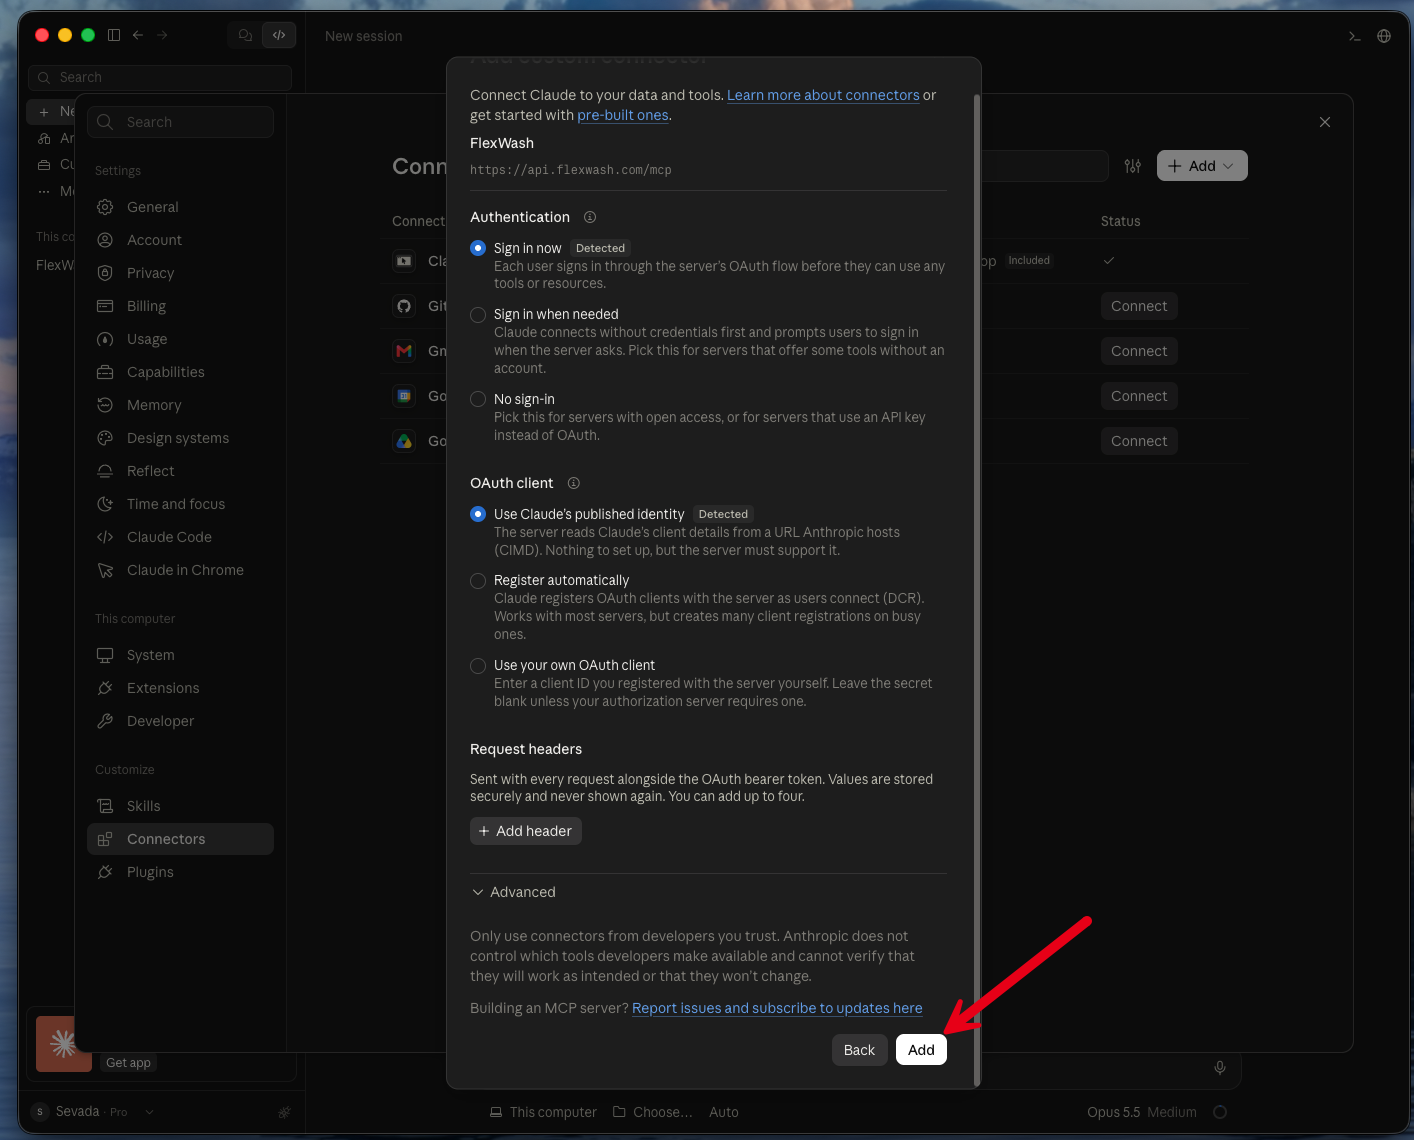Image resolution: width=1414 pixels, height=1140 pixels.
Task: Open Report issues and subscribe to updates link
Action: [777, 1008]
